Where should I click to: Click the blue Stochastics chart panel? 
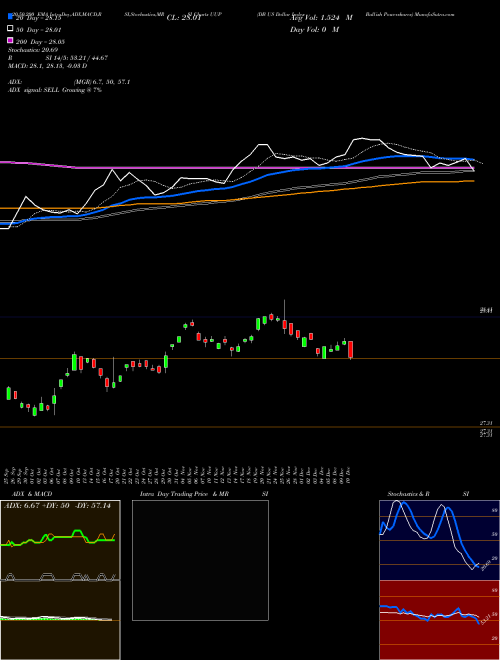(x=439, y=540)
